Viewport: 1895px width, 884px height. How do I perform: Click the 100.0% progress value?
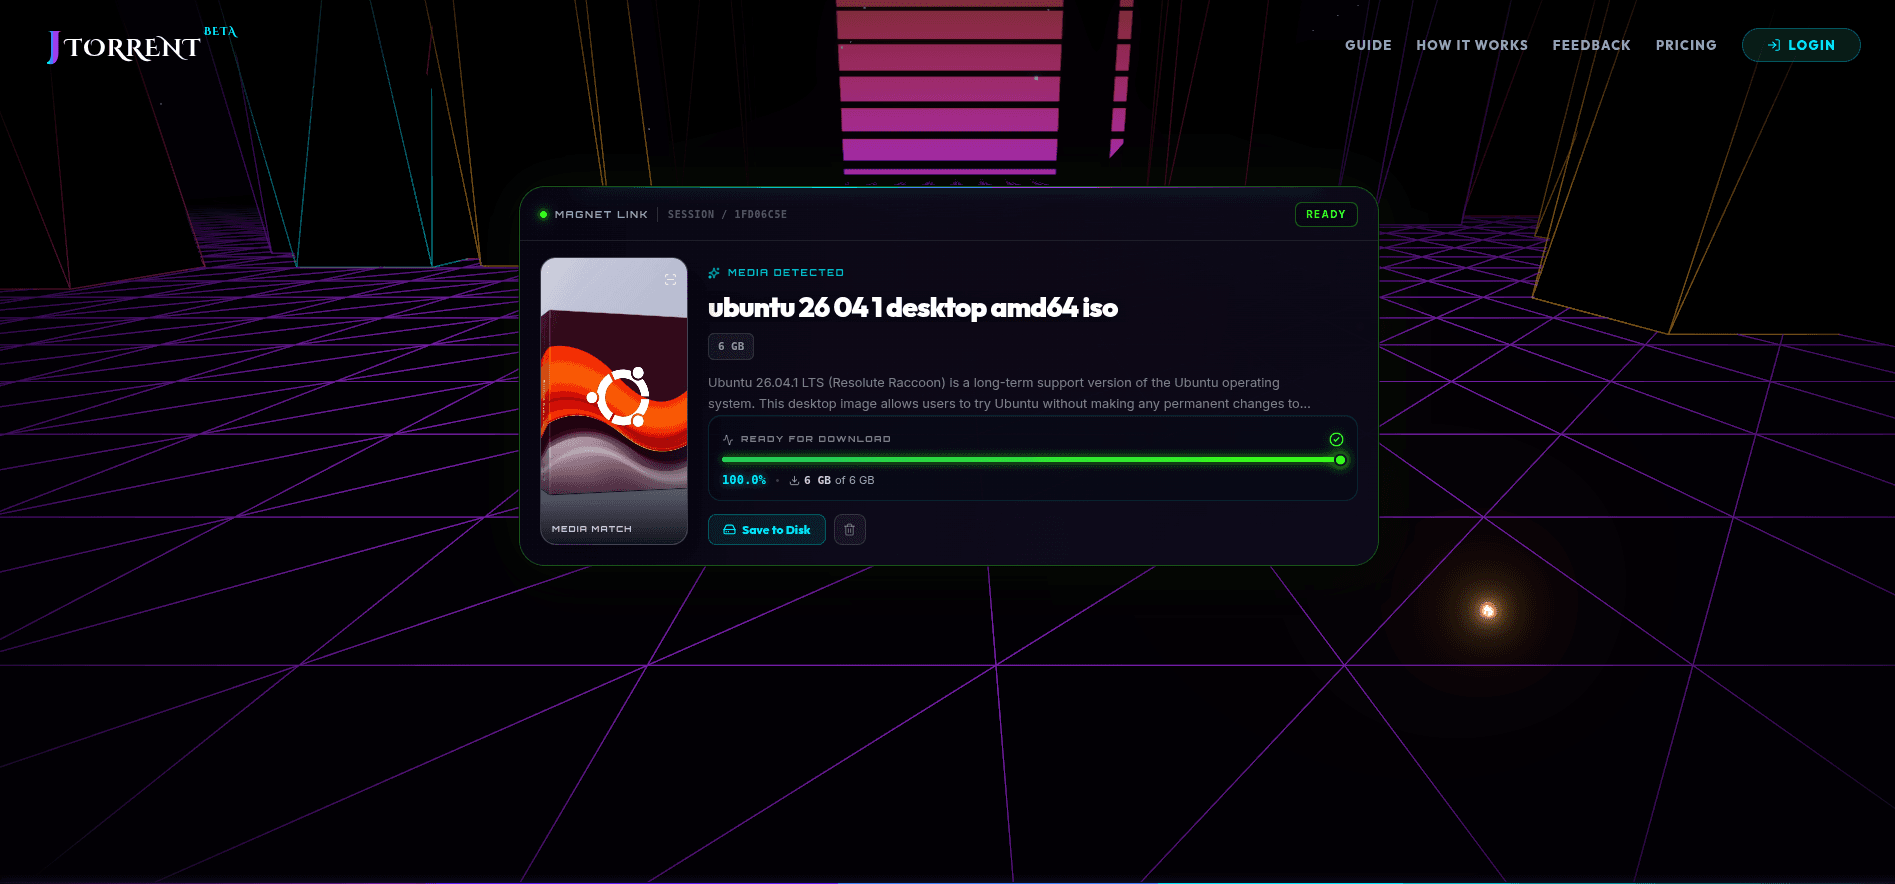744,480
